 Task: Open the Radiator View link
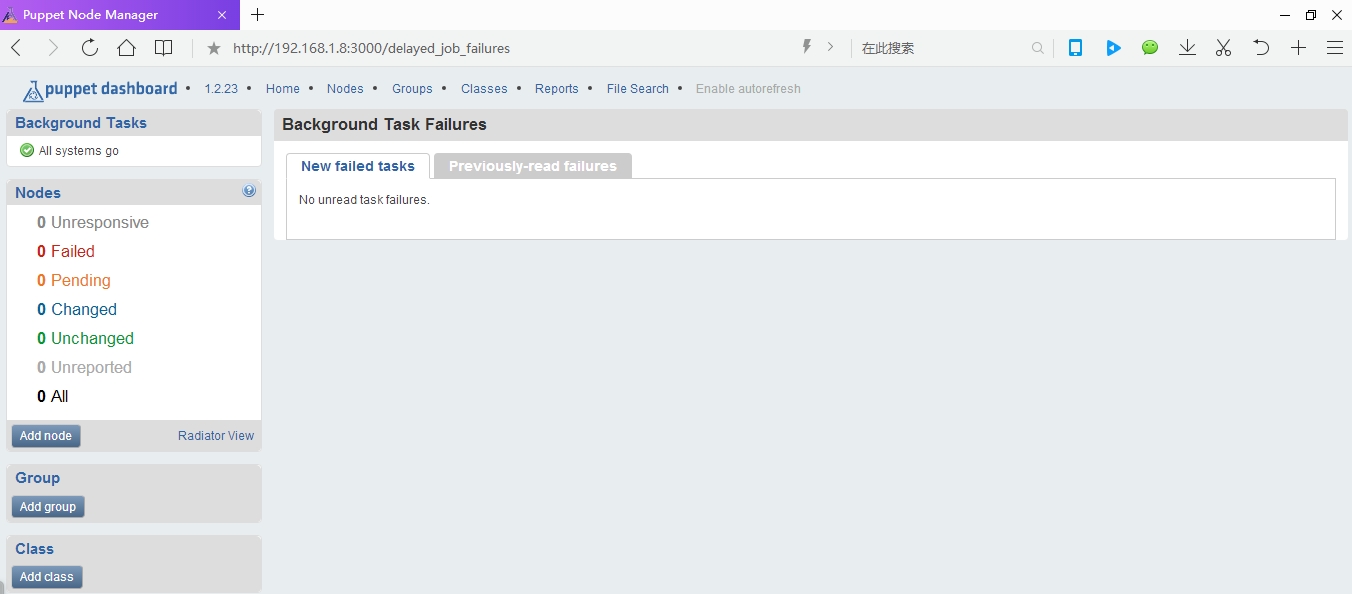216,436
